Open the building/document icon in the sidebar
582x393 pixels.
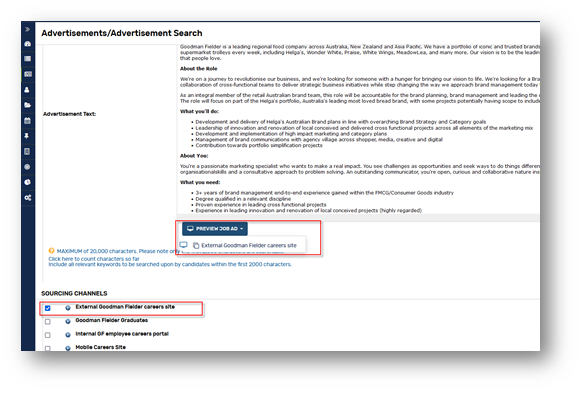click(27, 151)
